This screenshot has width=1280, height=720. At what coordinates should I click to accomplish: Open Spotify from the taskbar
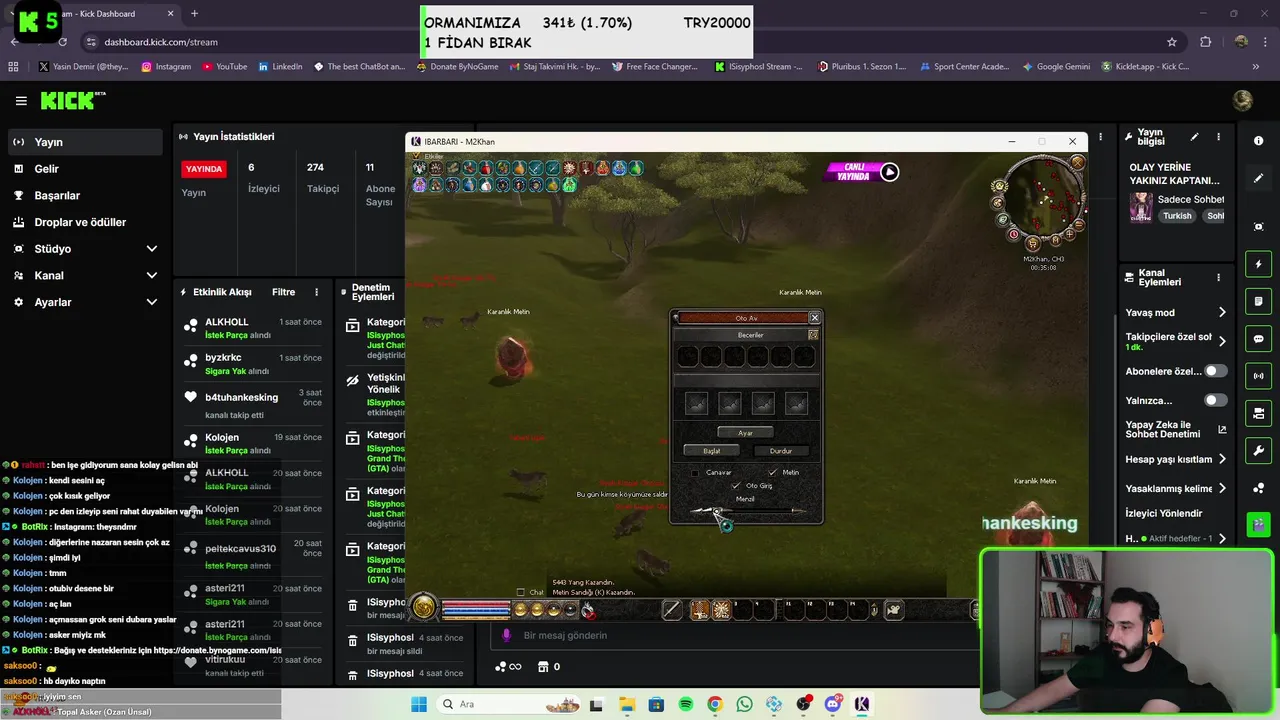click(x=686, y=704)
